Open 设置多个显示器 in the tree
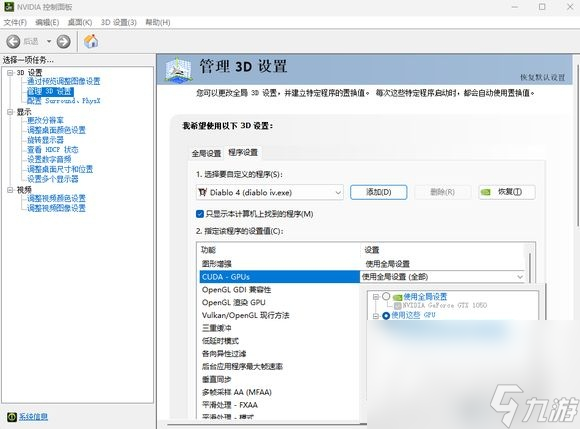Screen dimensions: 580x429 [53, 179]
